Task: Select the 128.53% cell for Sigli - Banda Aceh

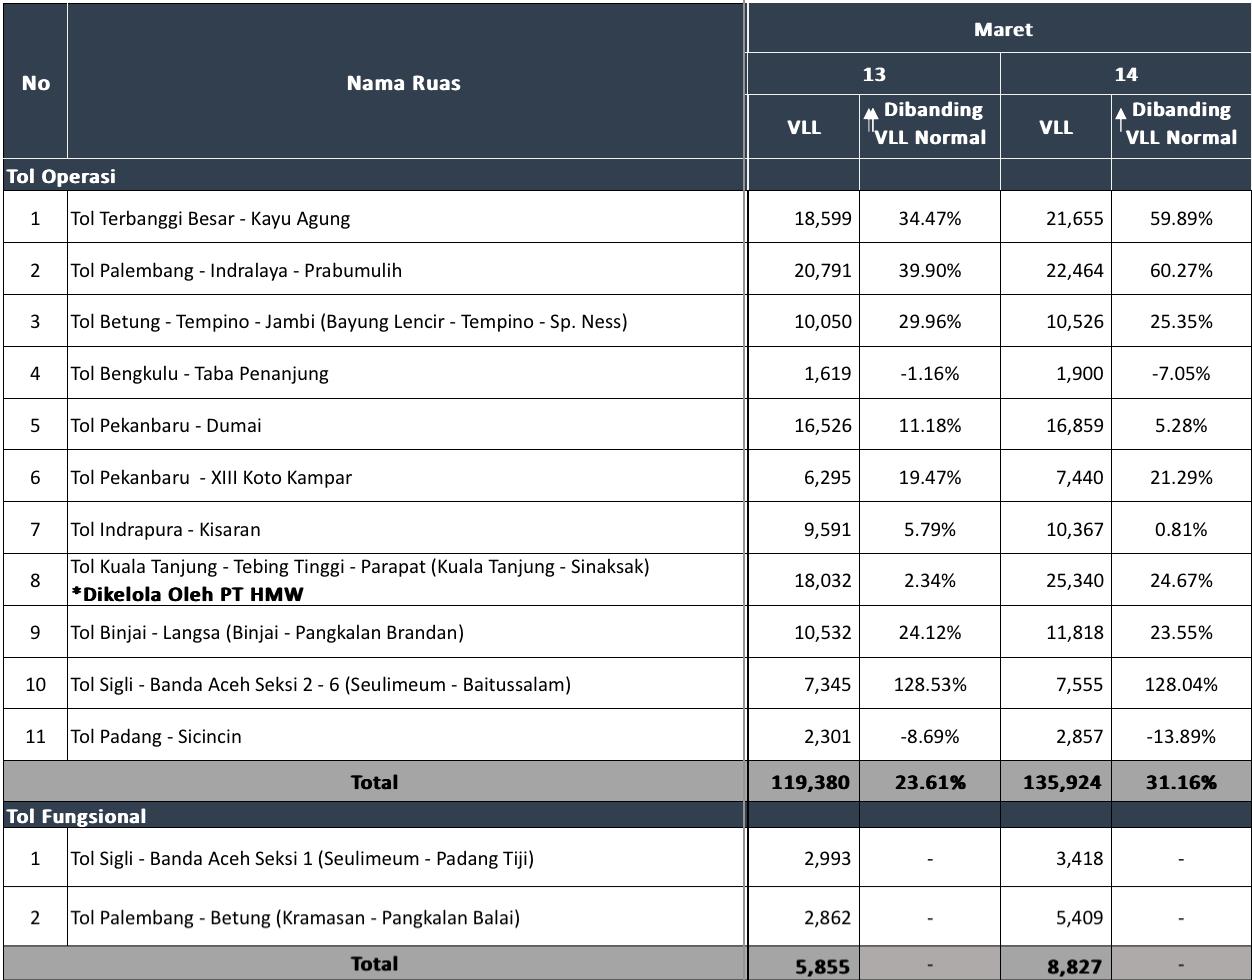Action: pyautogui.click(x=929, y=684)
